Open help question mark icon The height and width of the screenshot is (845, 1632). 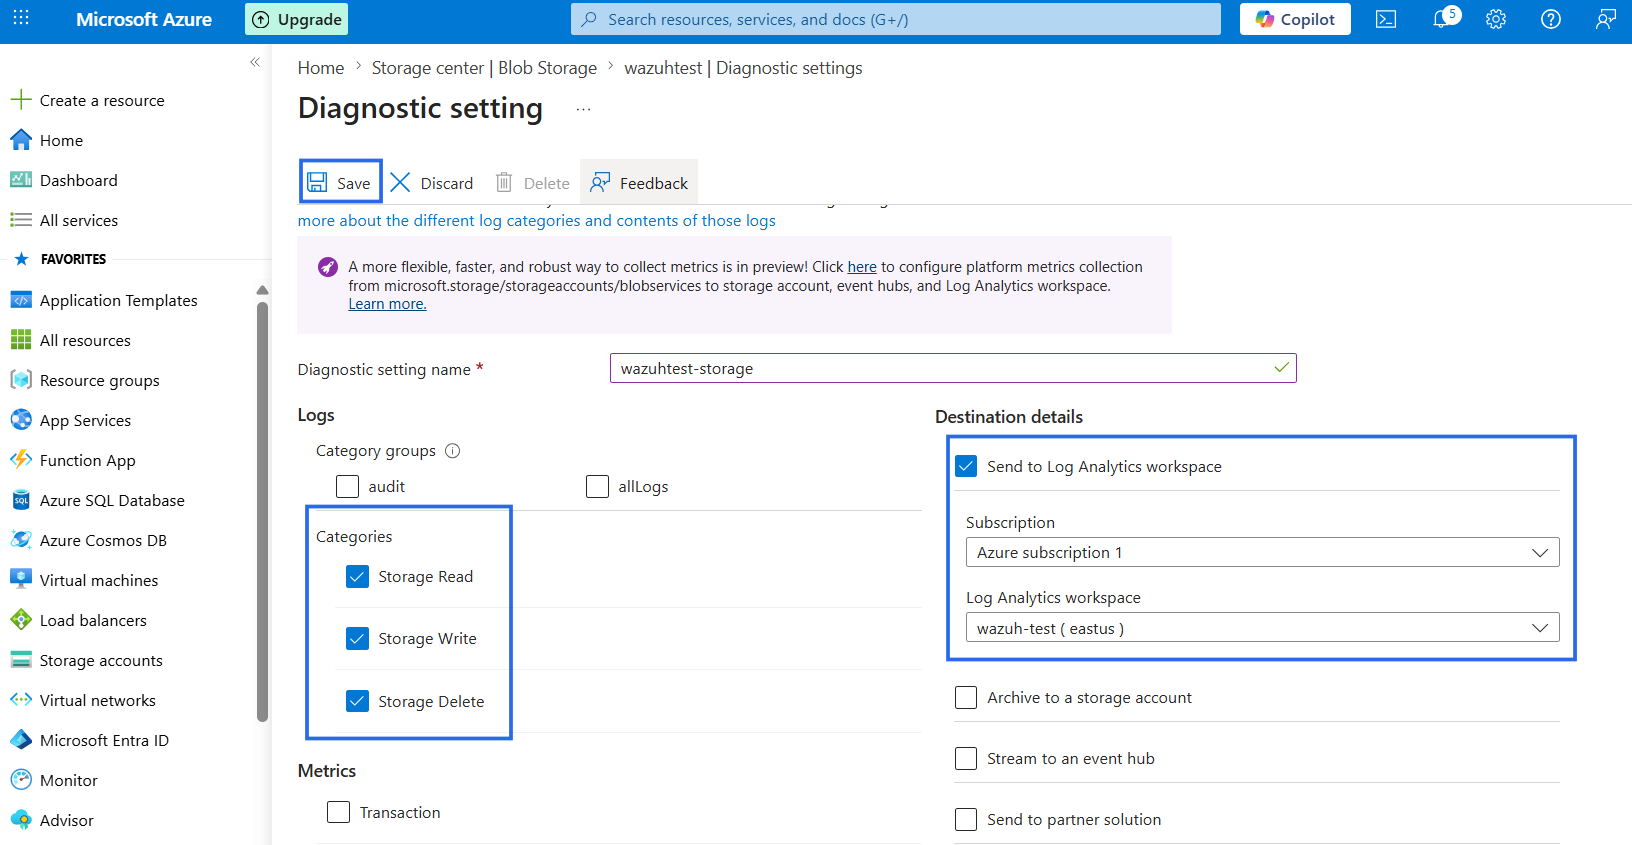(x=1551, y=19)
